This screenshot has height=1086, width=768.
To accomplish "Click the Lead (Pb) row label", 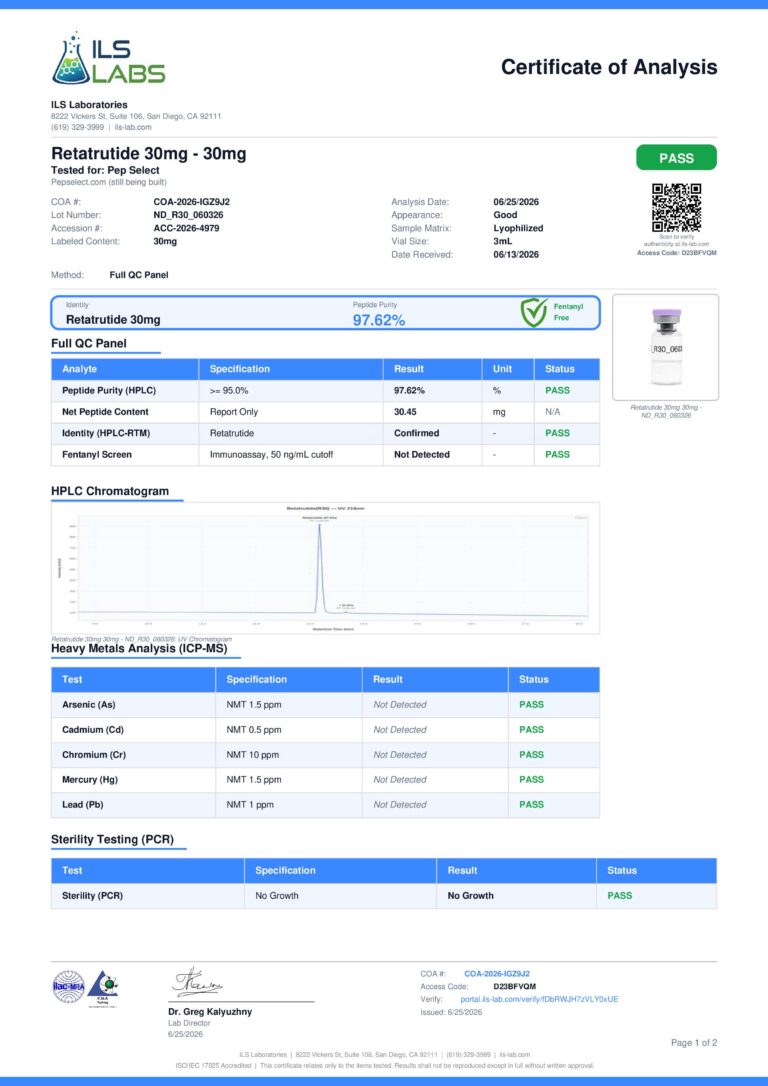I will pos(82,805).
